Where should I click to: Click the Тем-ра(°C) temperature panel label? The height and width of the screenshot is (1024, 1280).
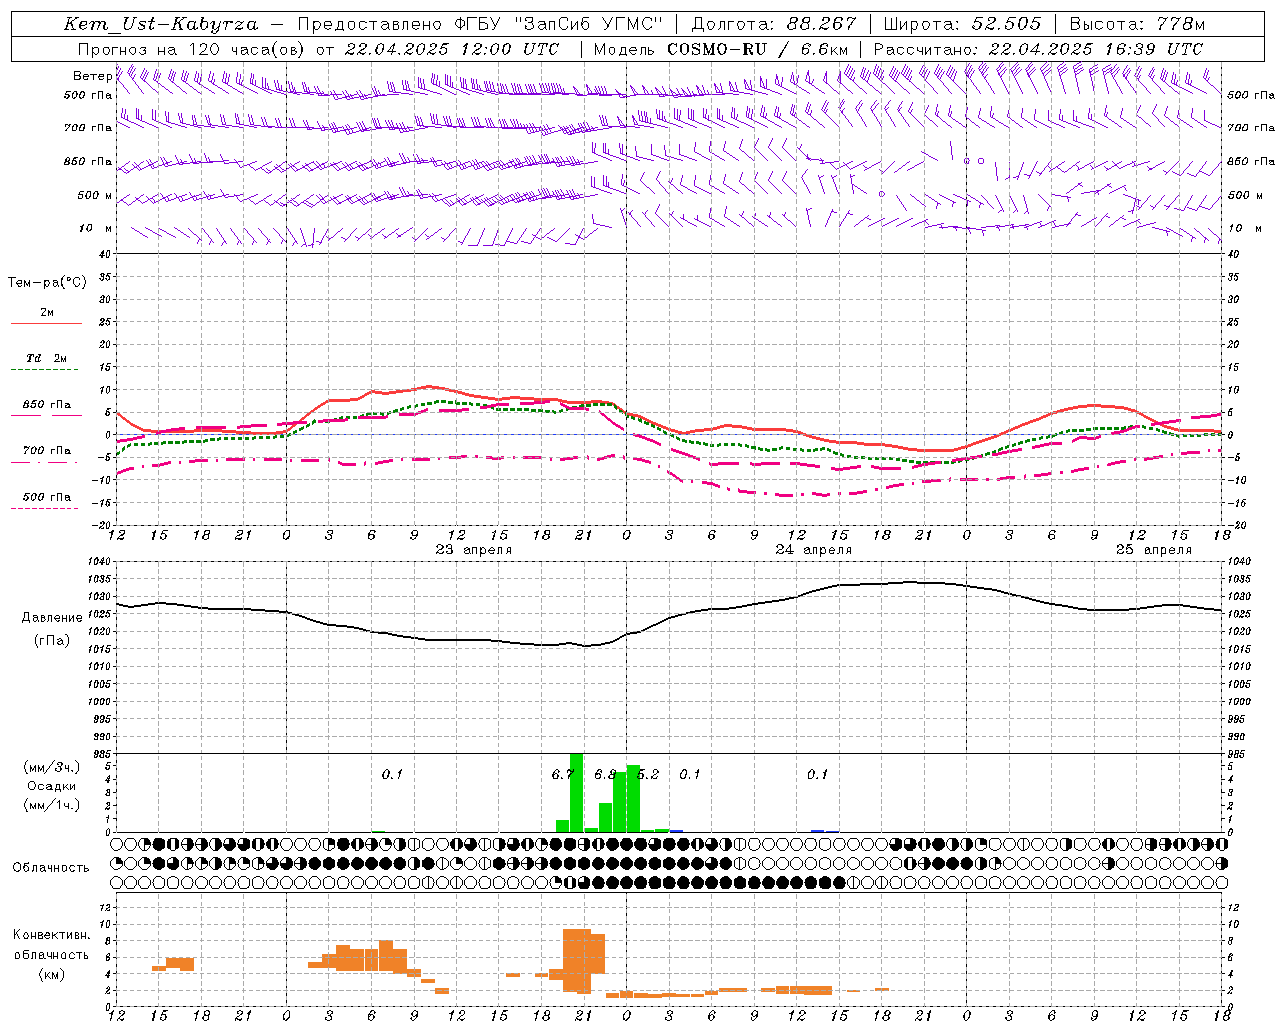click(x=47, y=283)
